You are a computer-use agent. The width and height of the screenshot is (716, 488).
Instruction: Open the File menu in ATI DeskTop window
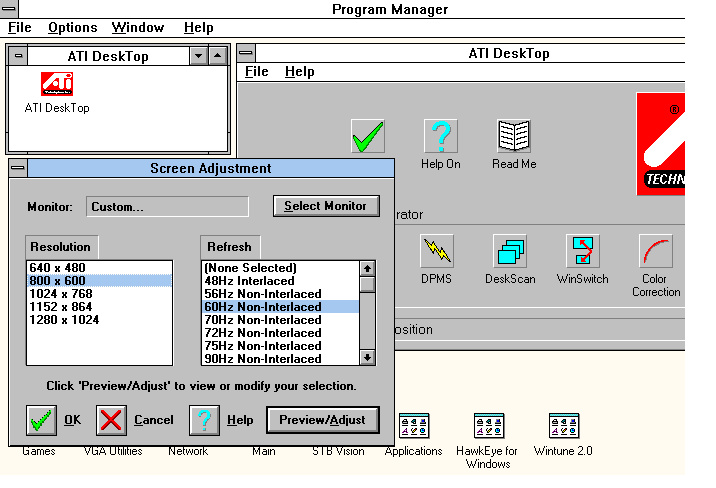point(257,72)
